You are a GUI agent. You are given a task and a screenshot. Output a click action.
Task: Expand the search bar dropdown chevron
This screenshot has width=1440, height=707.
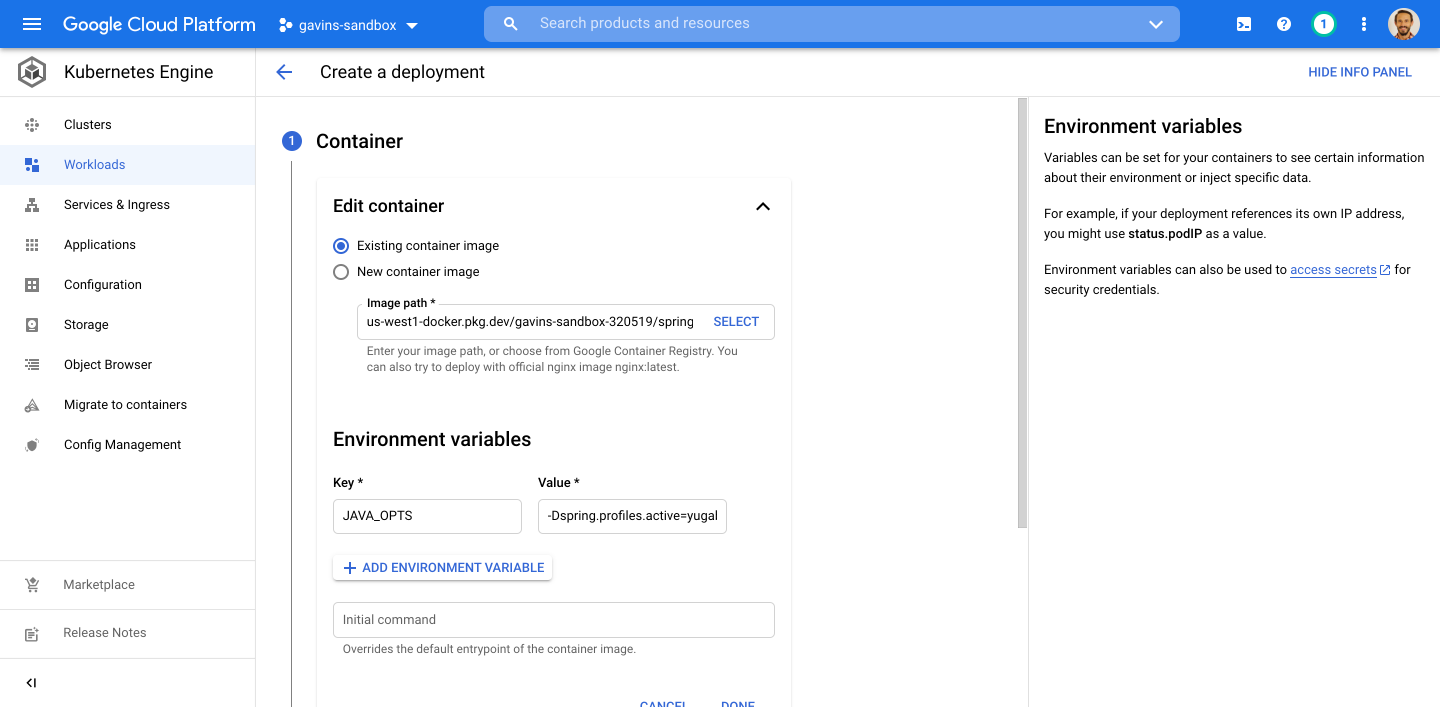click(1155, 24)
